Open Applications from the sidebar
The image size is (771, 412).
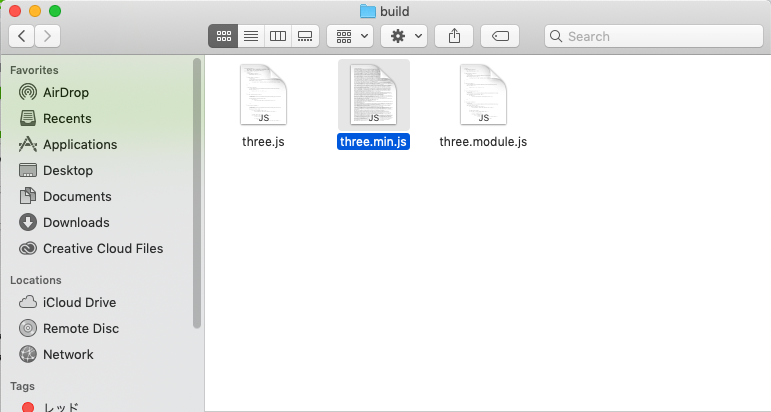pyautogui.click(x=68, y=145)
